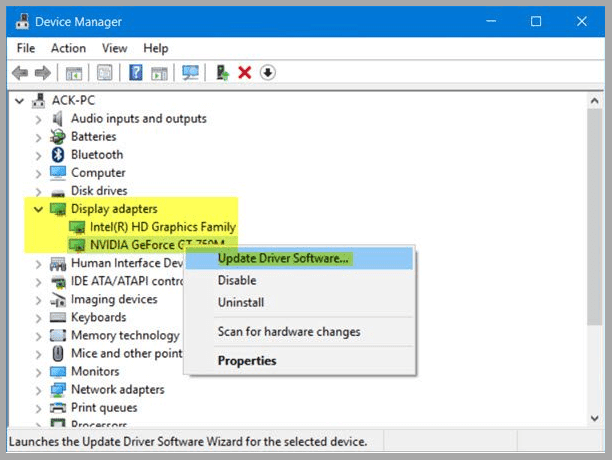The image size is (612, 460).
Task: Click the Audio inputs speaker icon
Action: (x=58, y=119)
